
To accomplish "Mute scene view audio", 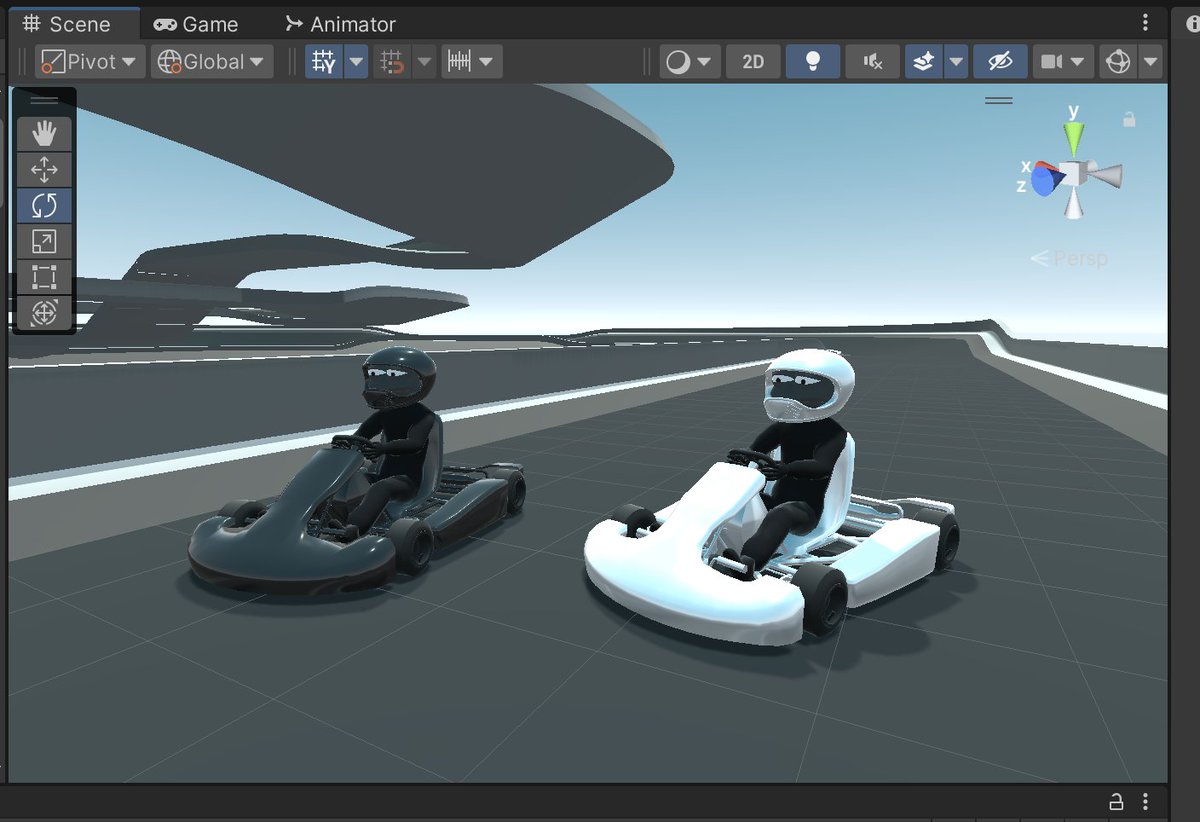I will pos(872,61).
